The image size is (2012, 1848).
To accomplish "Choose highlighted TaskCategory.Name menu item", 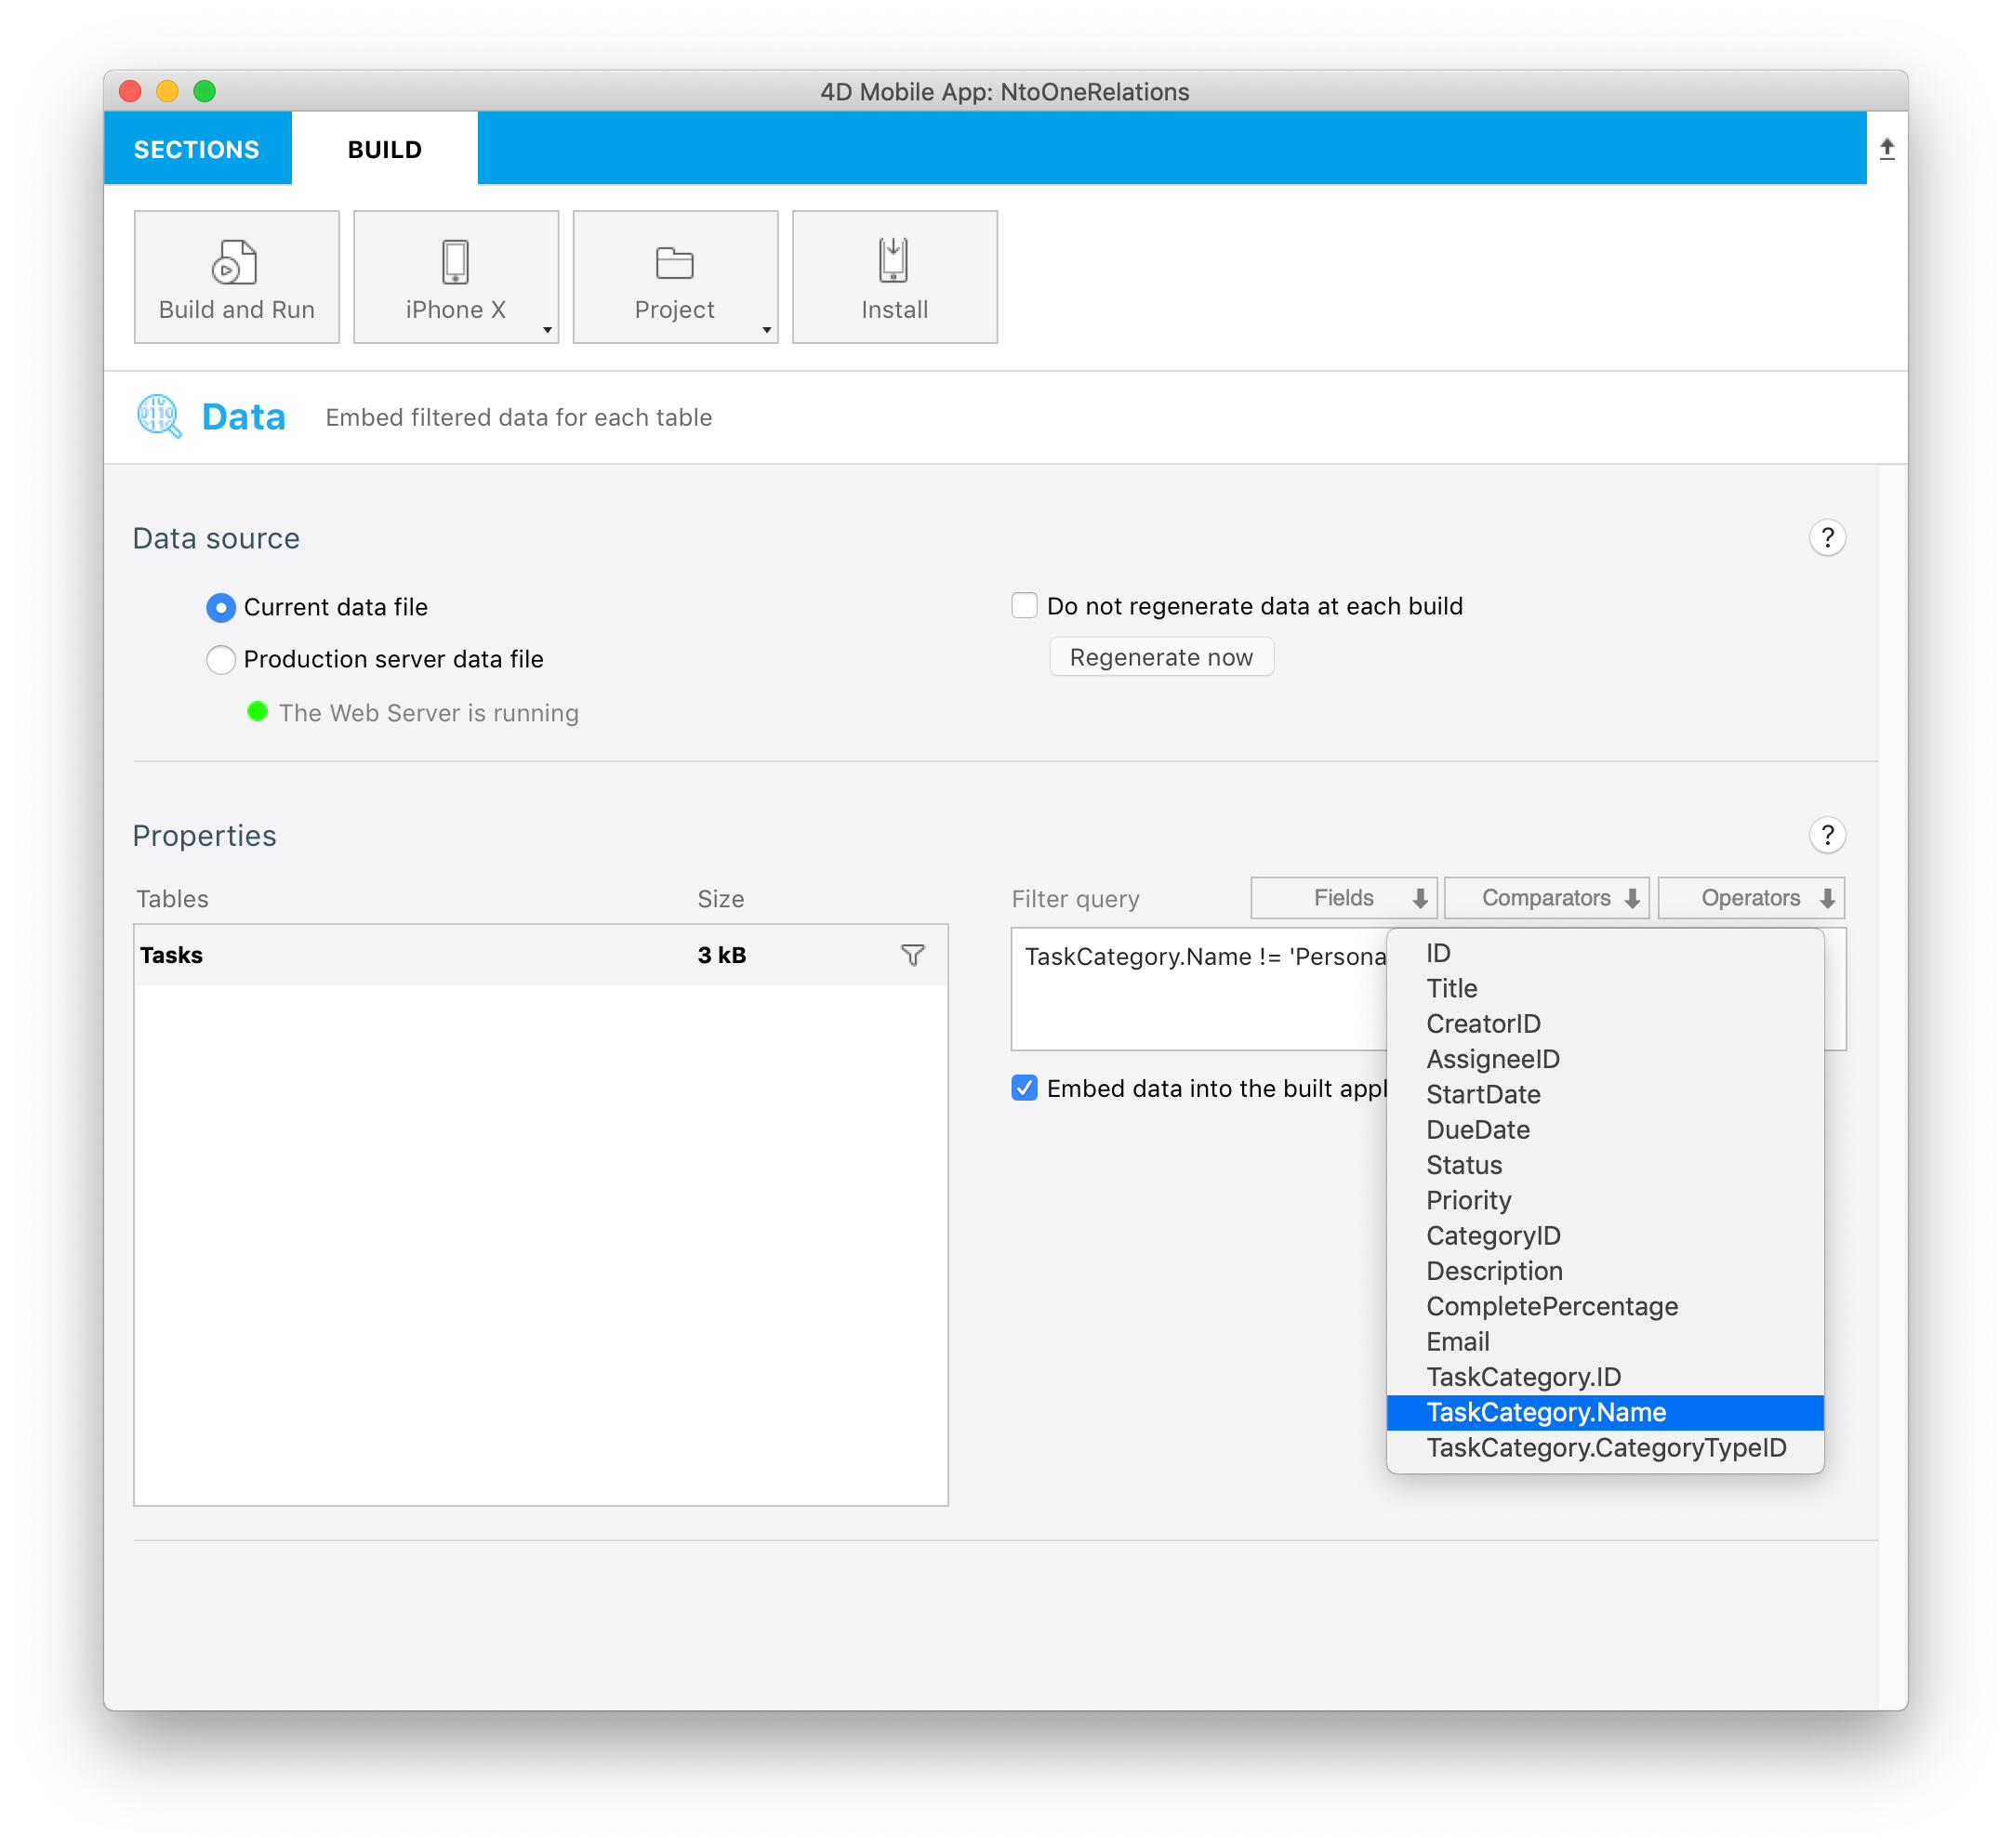I will pos(1605,1412).
